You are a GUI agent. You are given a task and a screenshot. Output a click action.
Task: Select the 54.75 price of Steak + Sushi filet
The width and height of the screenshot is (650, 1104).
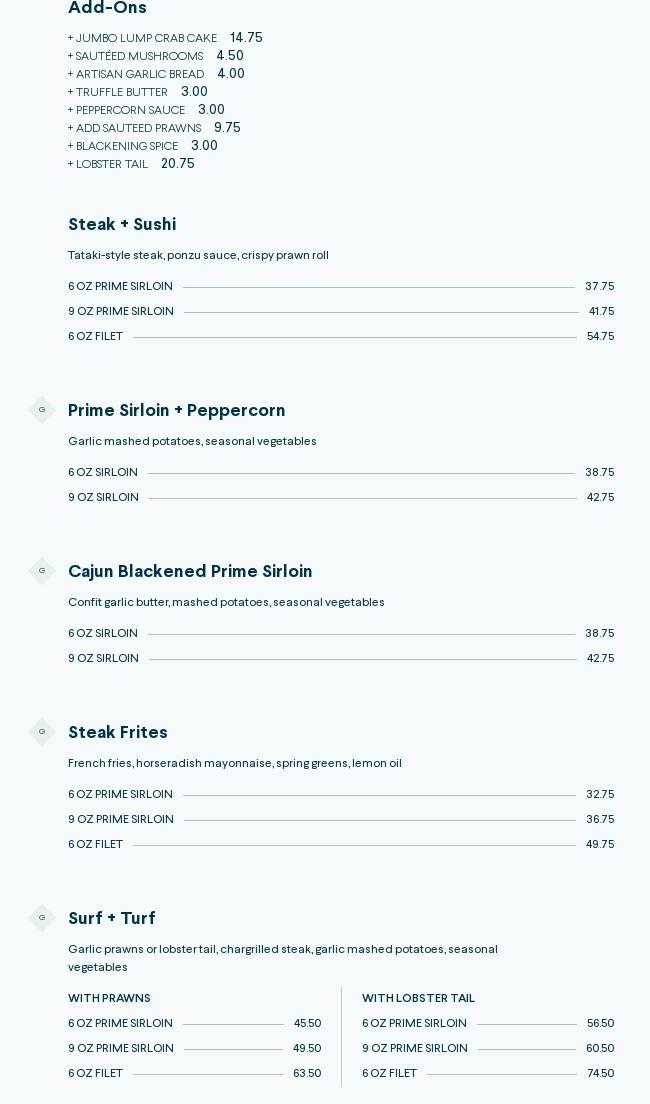pyautogui.click(x=600, y=337)
